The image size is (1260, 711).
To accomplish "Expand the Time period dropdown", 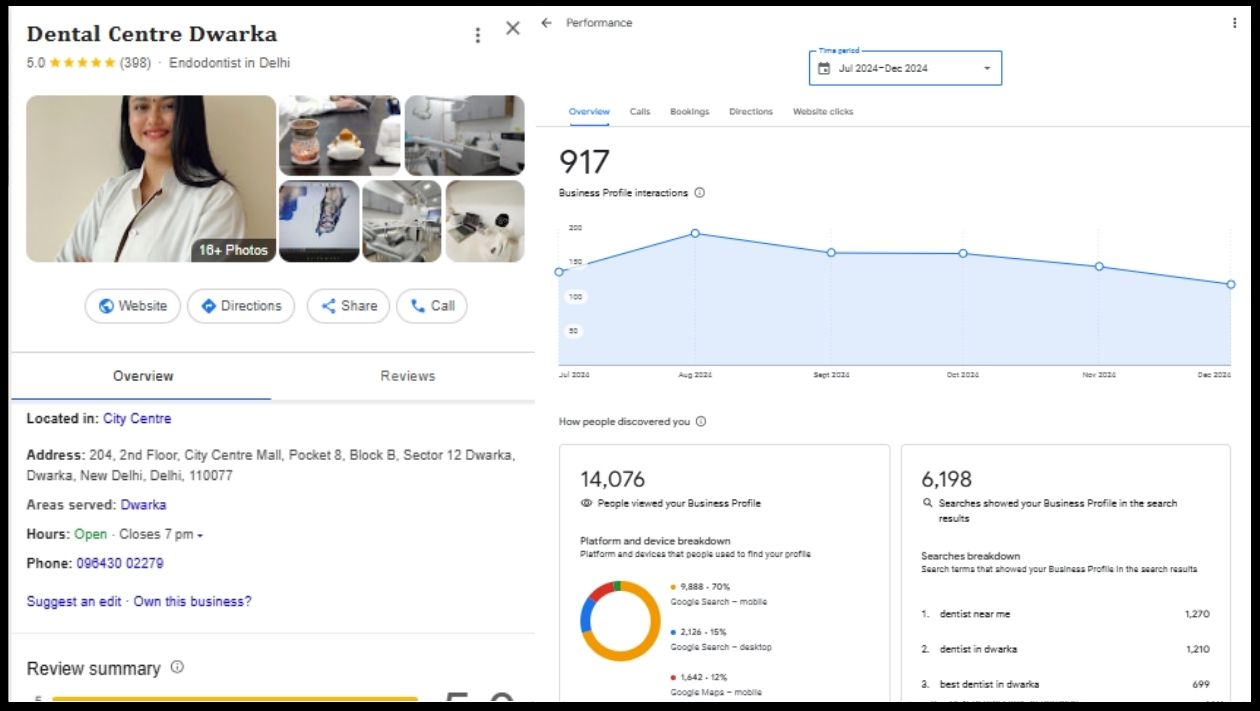I will point(987,69).
